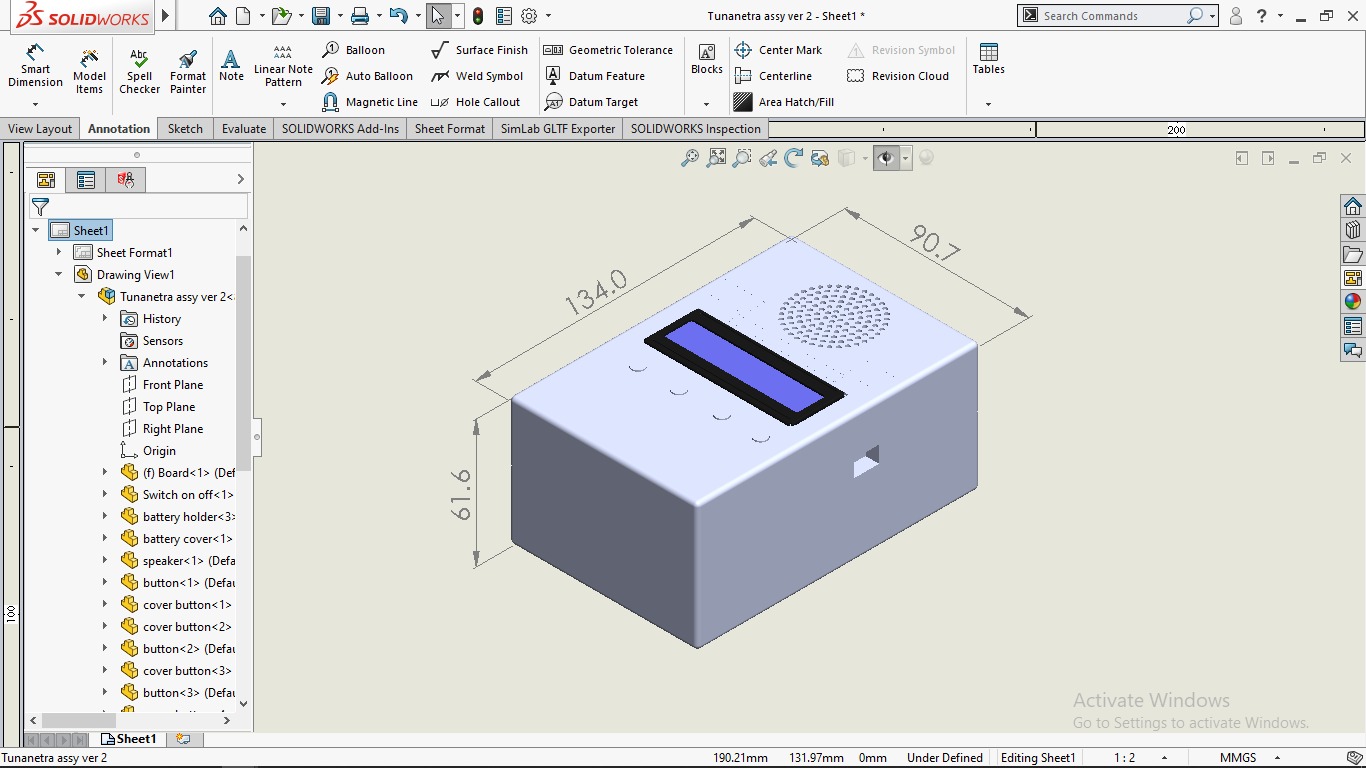Expand the History node
Screen dimensions: 1366x768
(x=105, y=318)
